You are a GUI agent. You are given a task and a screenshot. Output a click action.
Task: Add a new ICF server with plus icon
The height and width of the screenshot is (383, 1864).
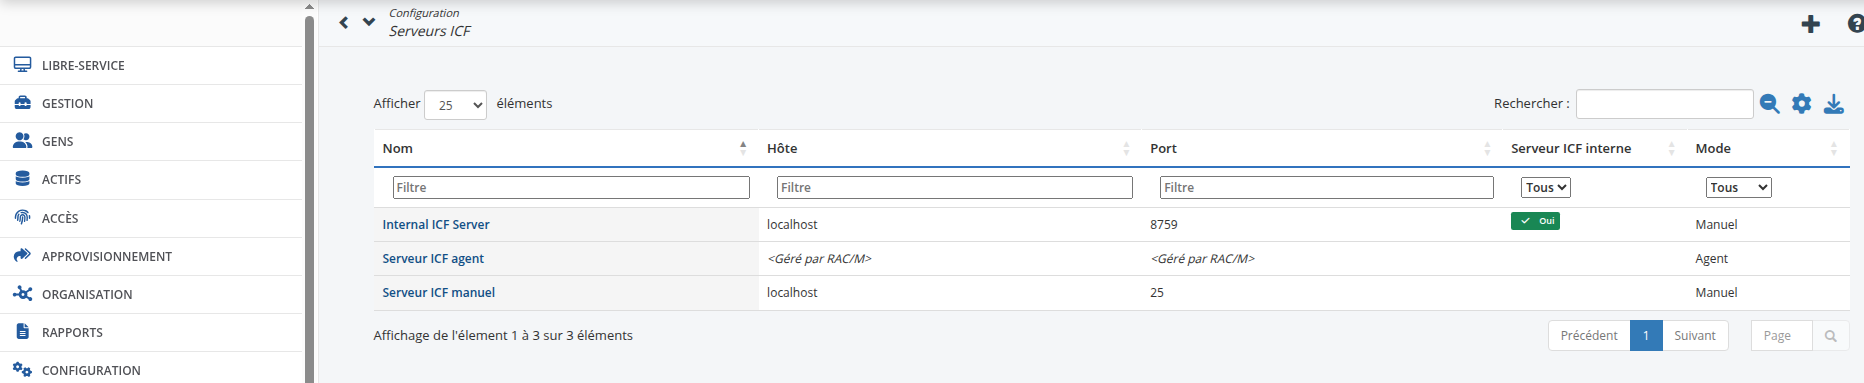click(x=1810, y=24)
